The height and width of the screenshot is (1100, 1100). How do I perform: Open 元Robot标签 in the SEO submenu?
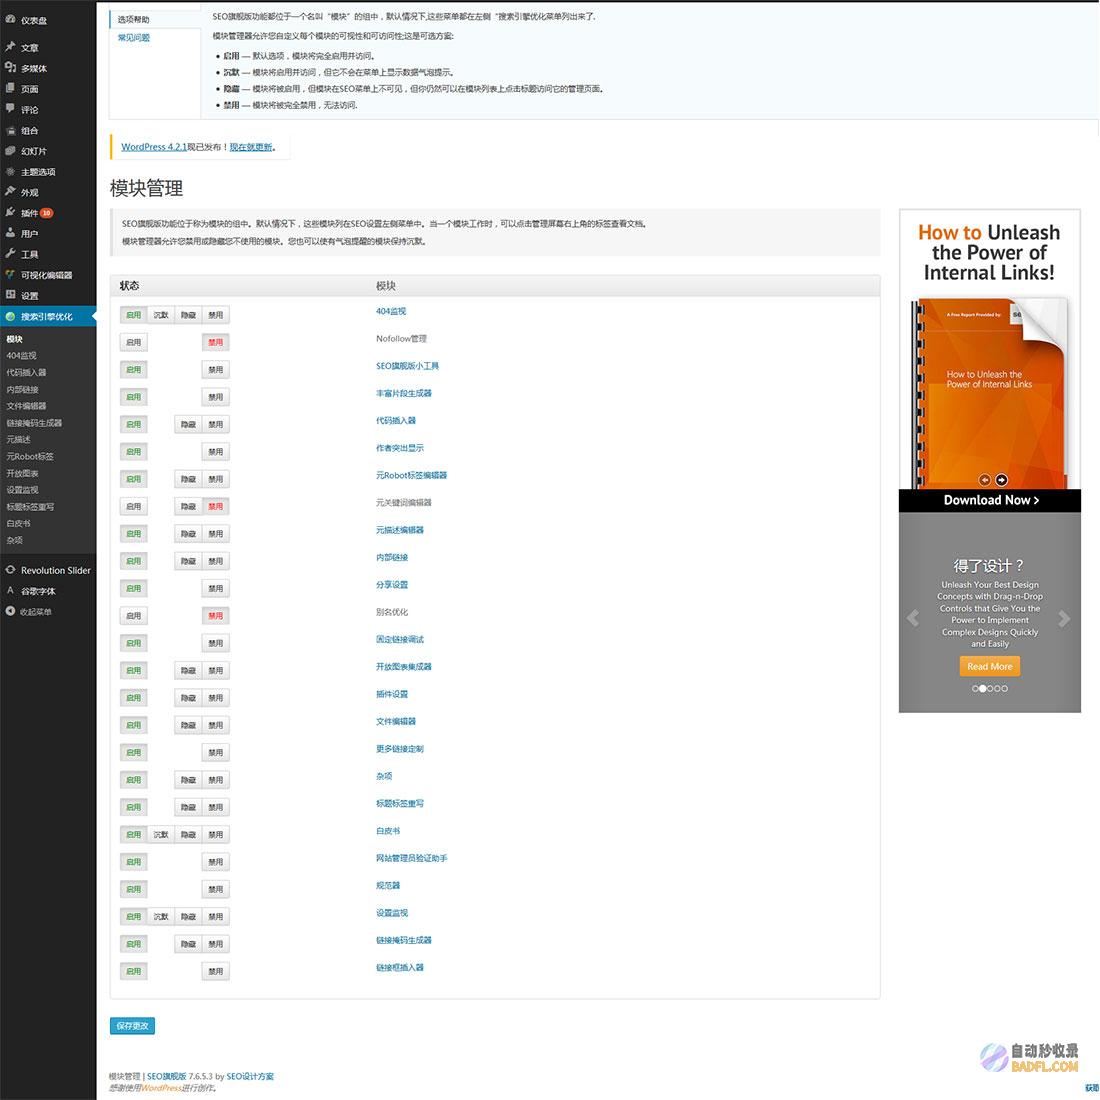pos(29,457)
